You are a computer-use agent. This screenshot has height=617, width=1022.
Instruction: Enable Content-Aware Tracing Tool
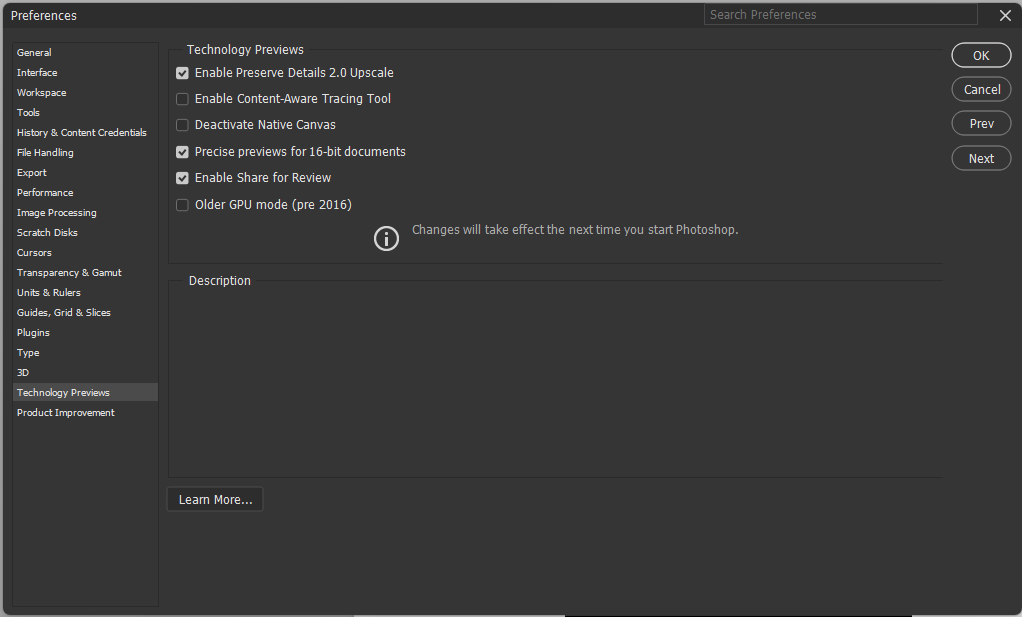tap(182, 98)
